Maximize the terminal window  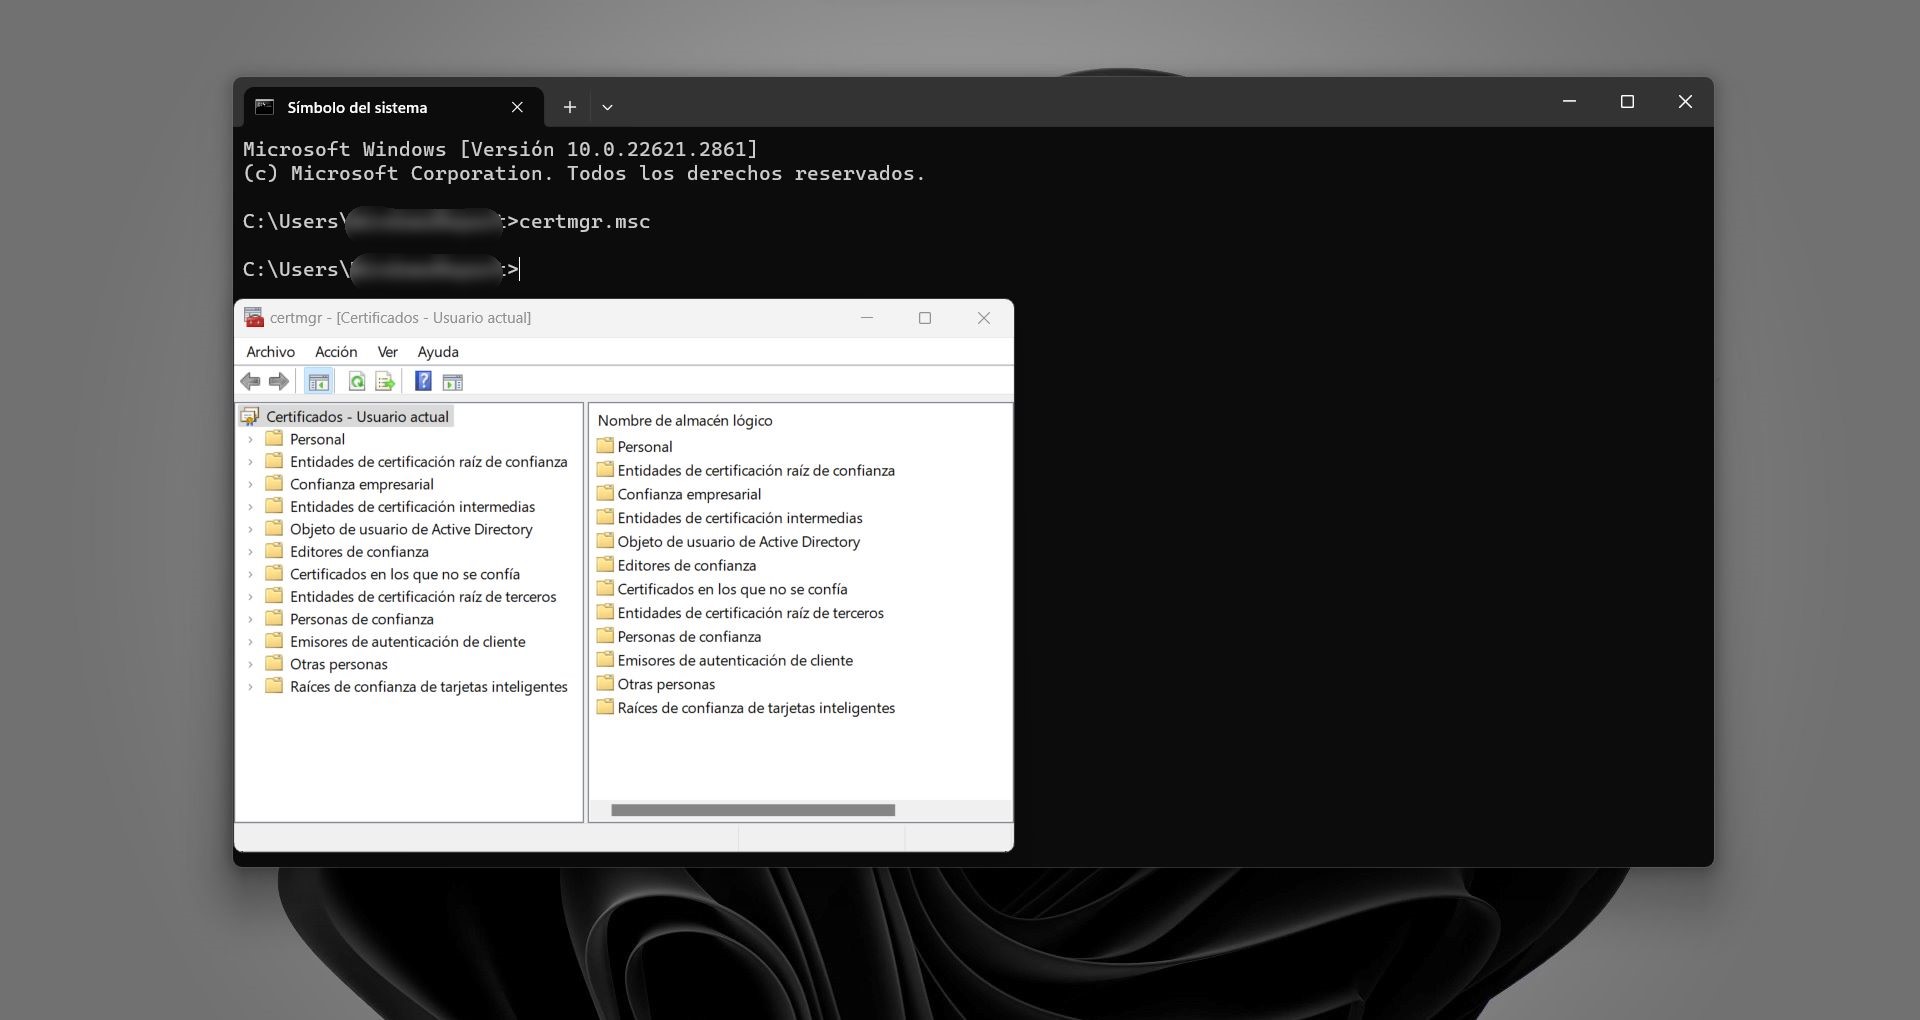(1627, 101)
